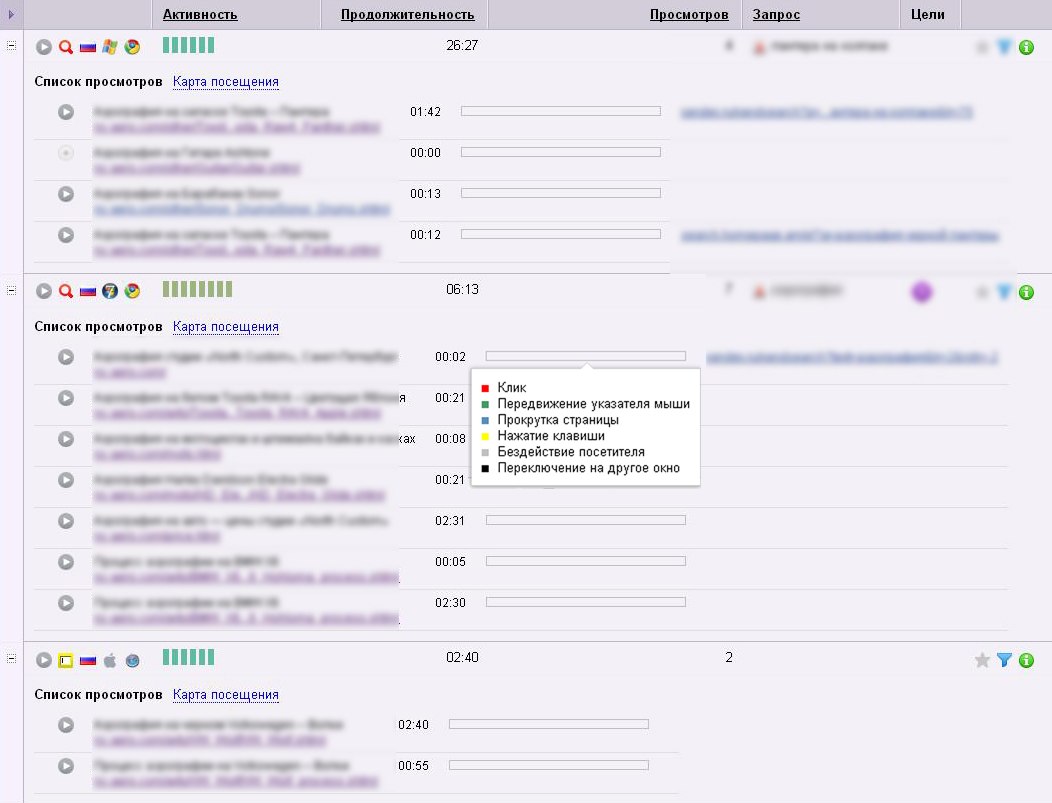Sort the table by Активность
Image resolution: width=1052 pixels, height=803 pixels.
pos(200,14)
